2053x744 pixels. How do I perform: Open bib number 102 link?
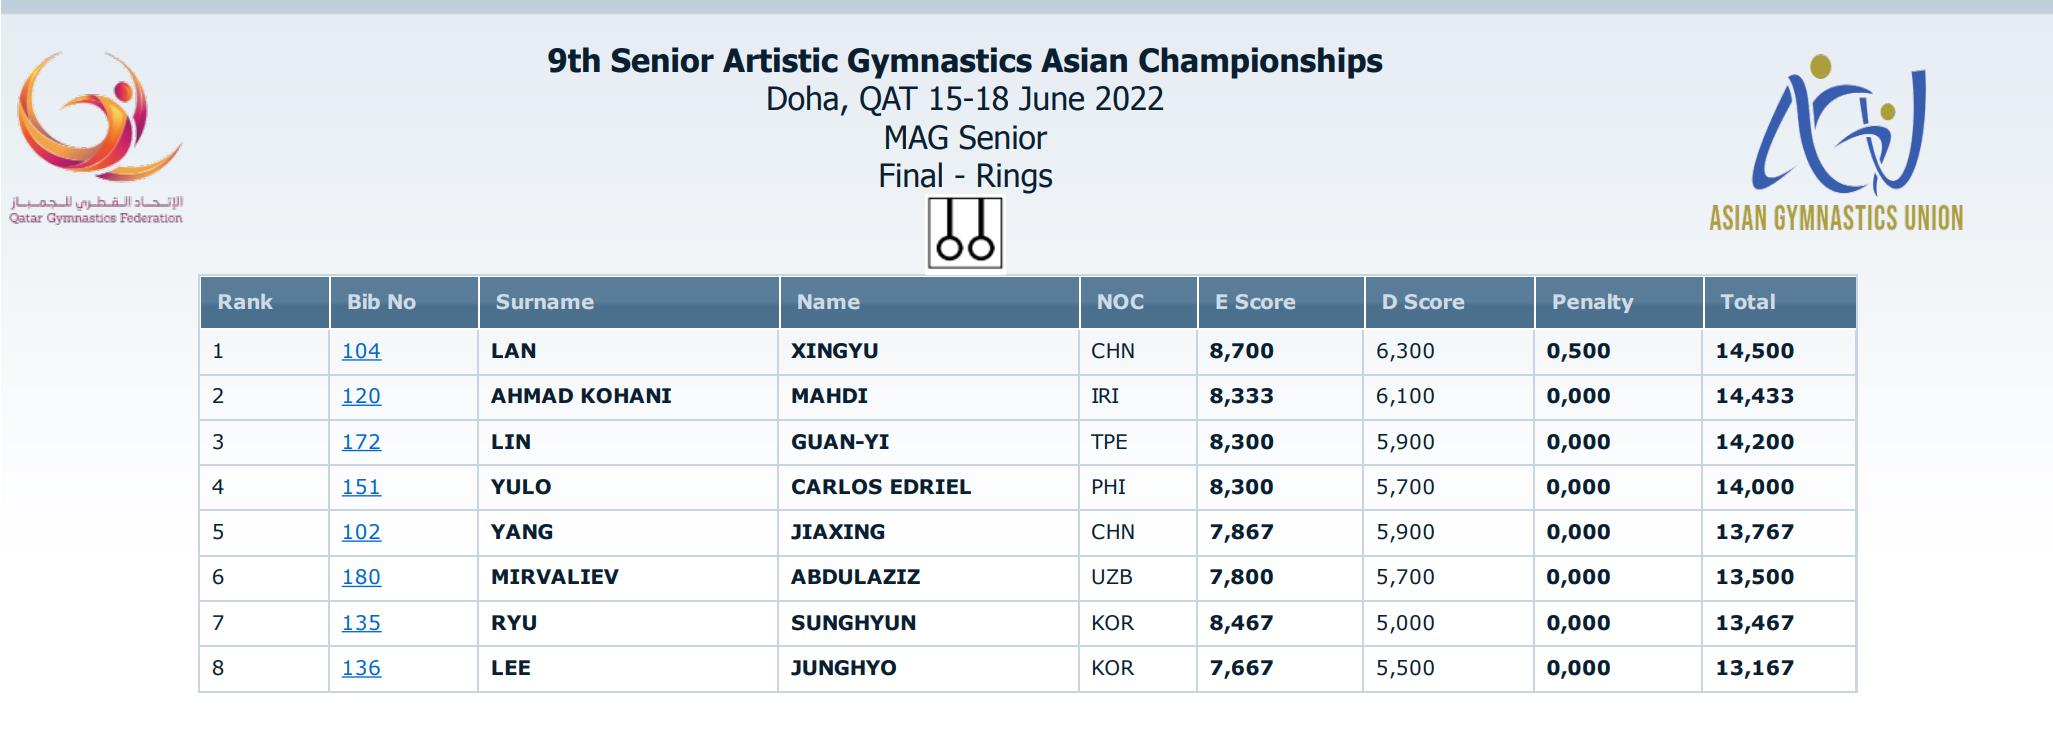[361, 532]
